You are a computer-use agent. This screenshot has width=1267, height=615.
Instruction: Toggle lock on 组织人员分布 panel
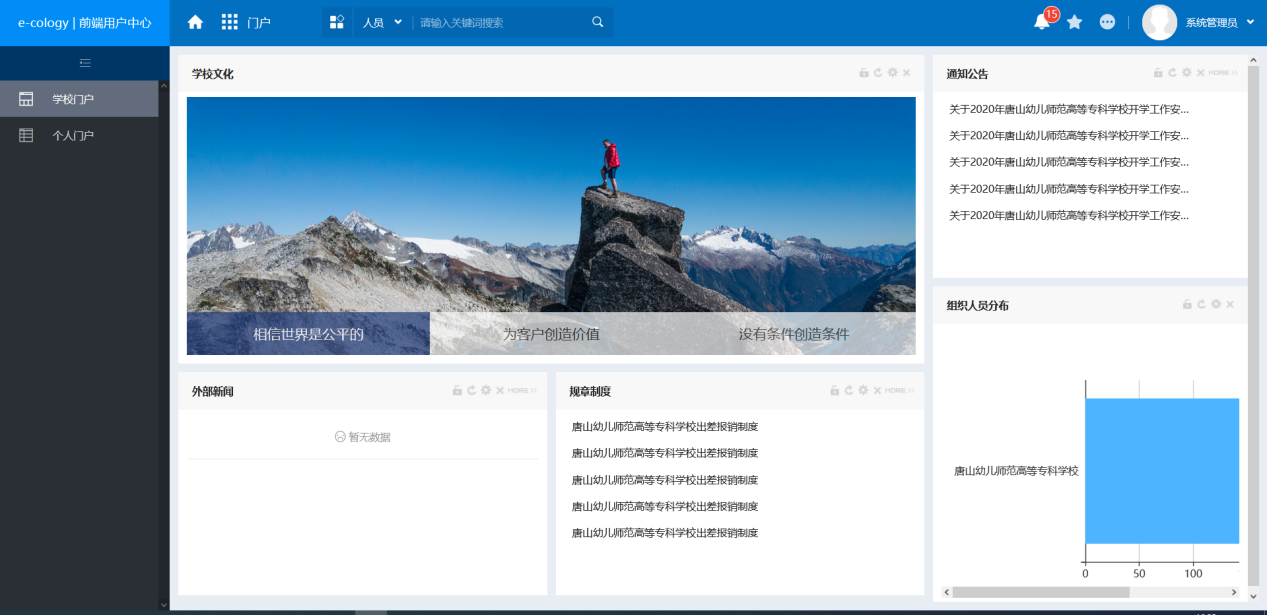tap(1188, 305)
